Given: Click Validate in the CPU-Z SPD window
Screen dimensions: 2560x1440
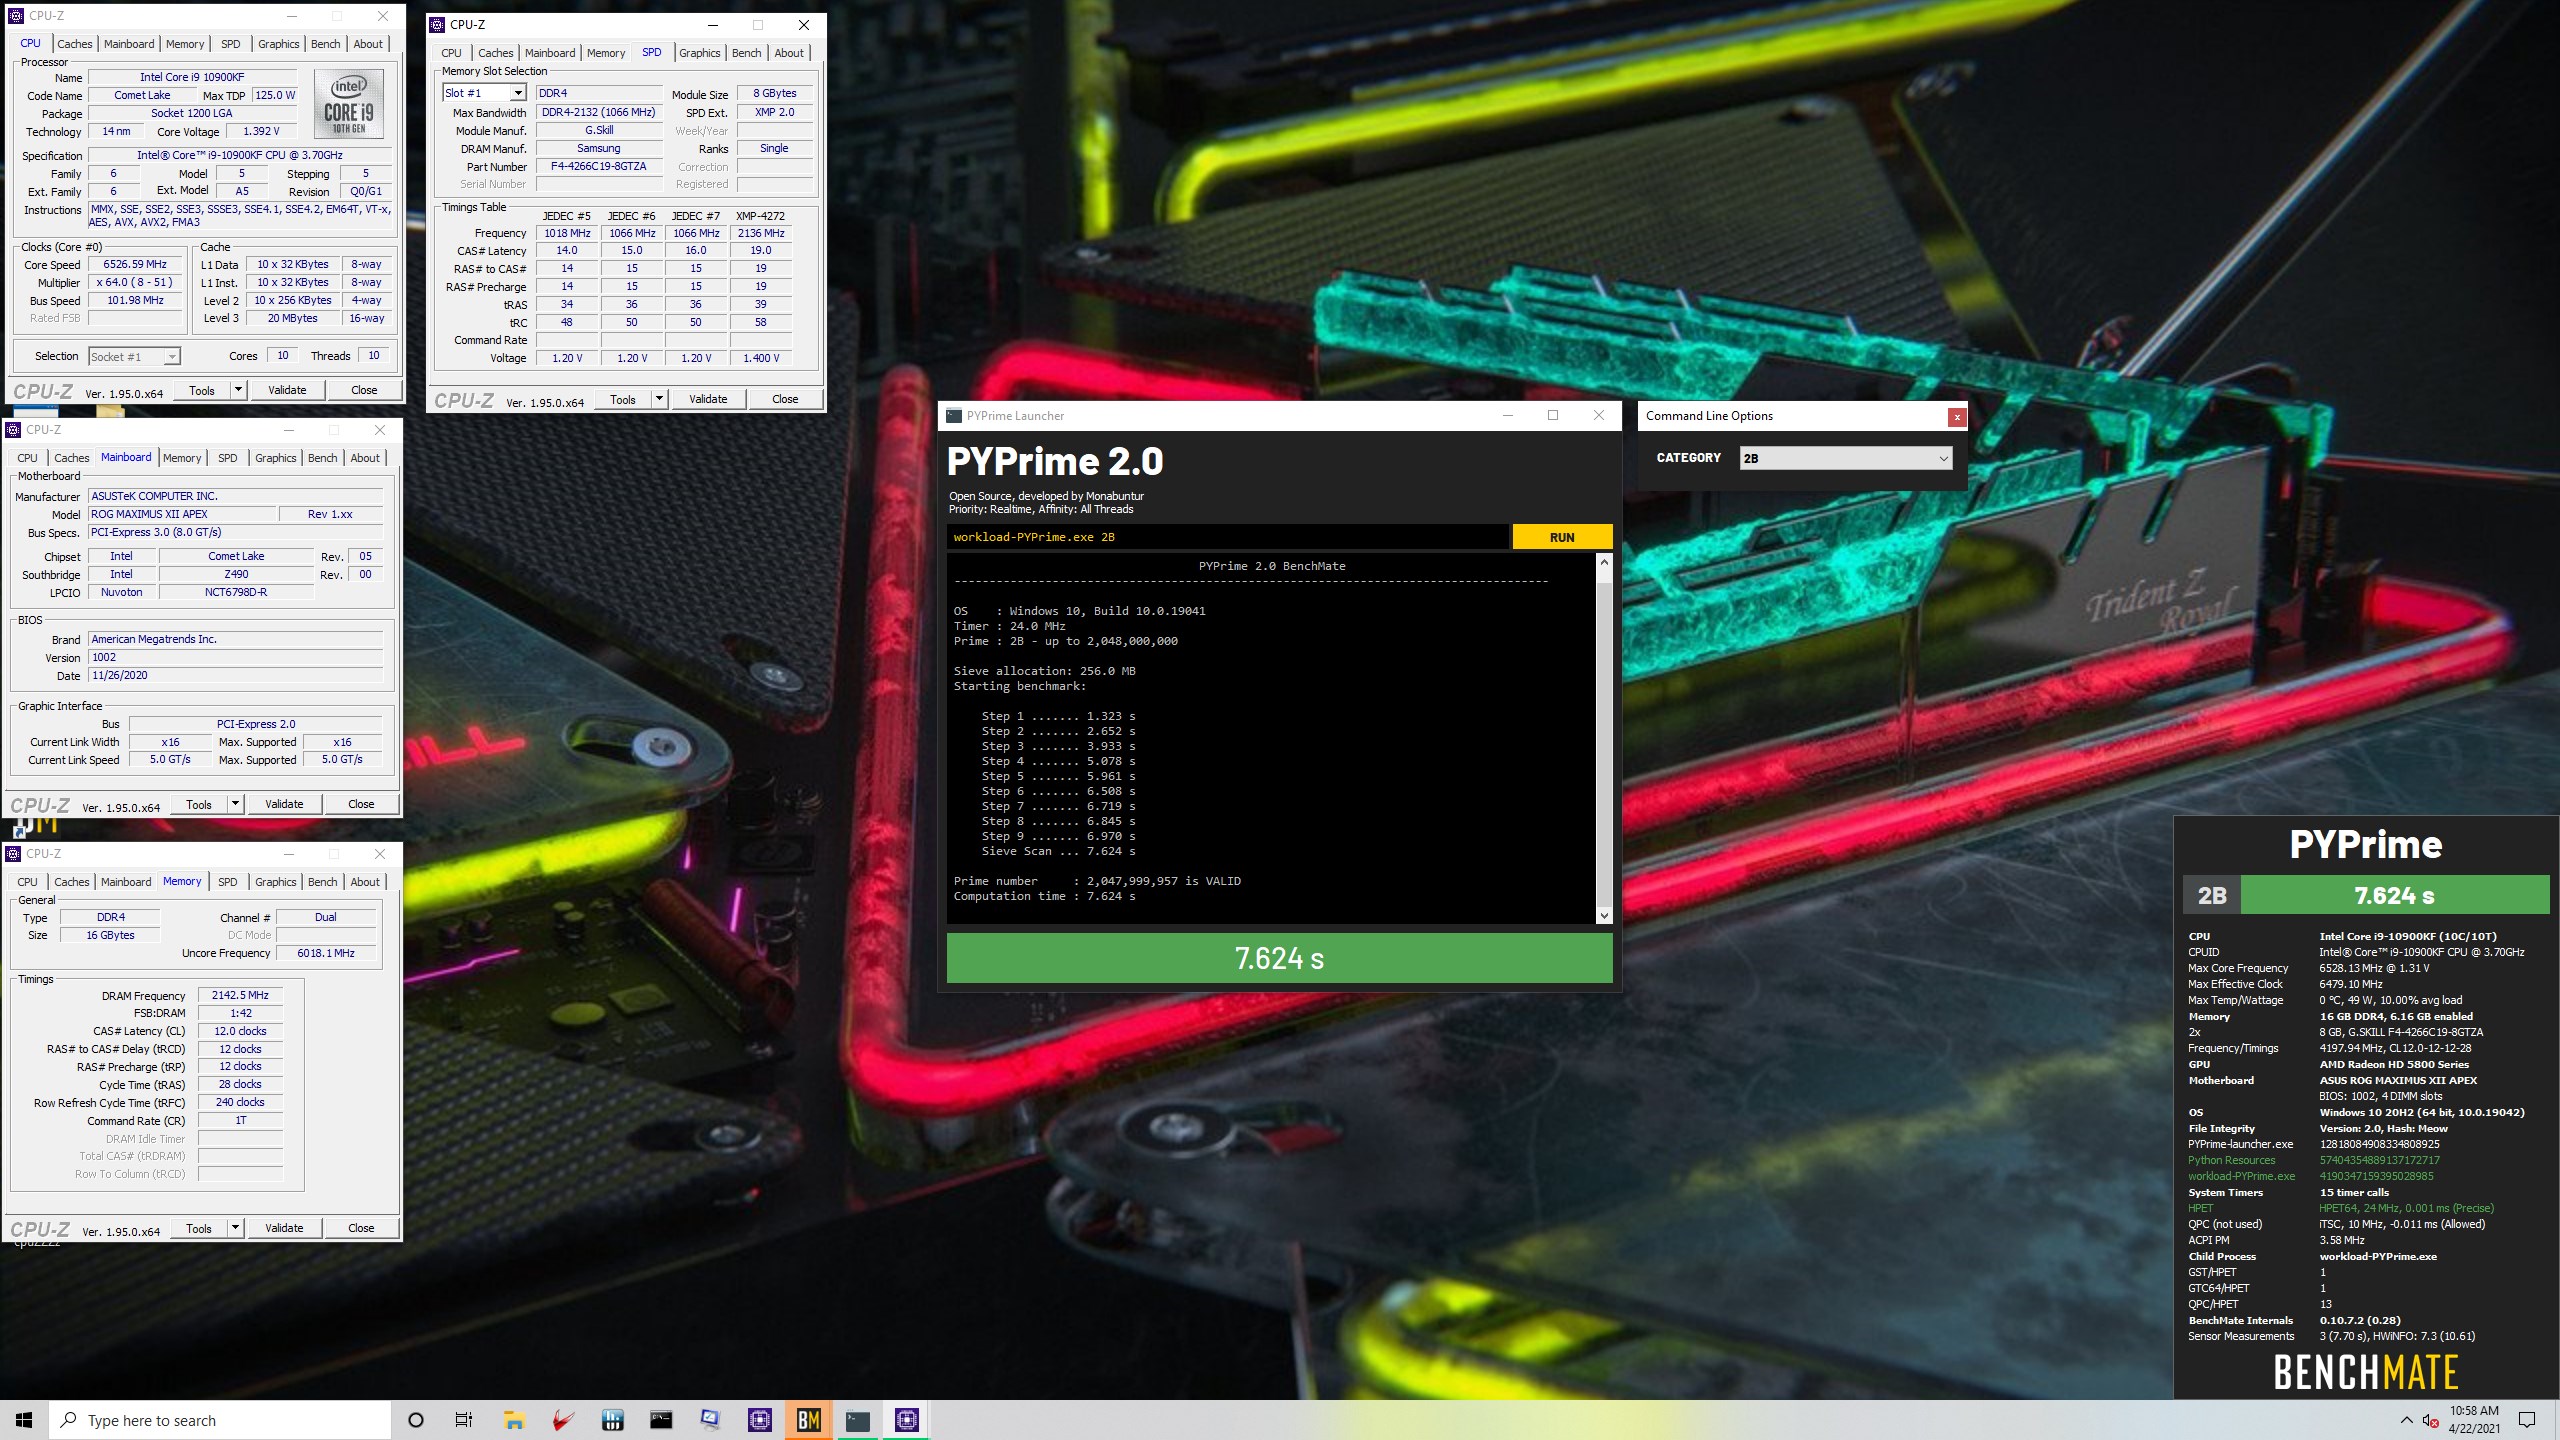Looking at the screenshot, I should point(708,399).
